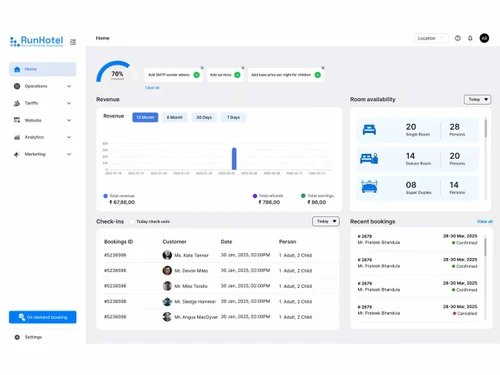The height and width of the screenshot is (375, 500).
Task: Click the Single Room bed icon
Action: (369, 130)
